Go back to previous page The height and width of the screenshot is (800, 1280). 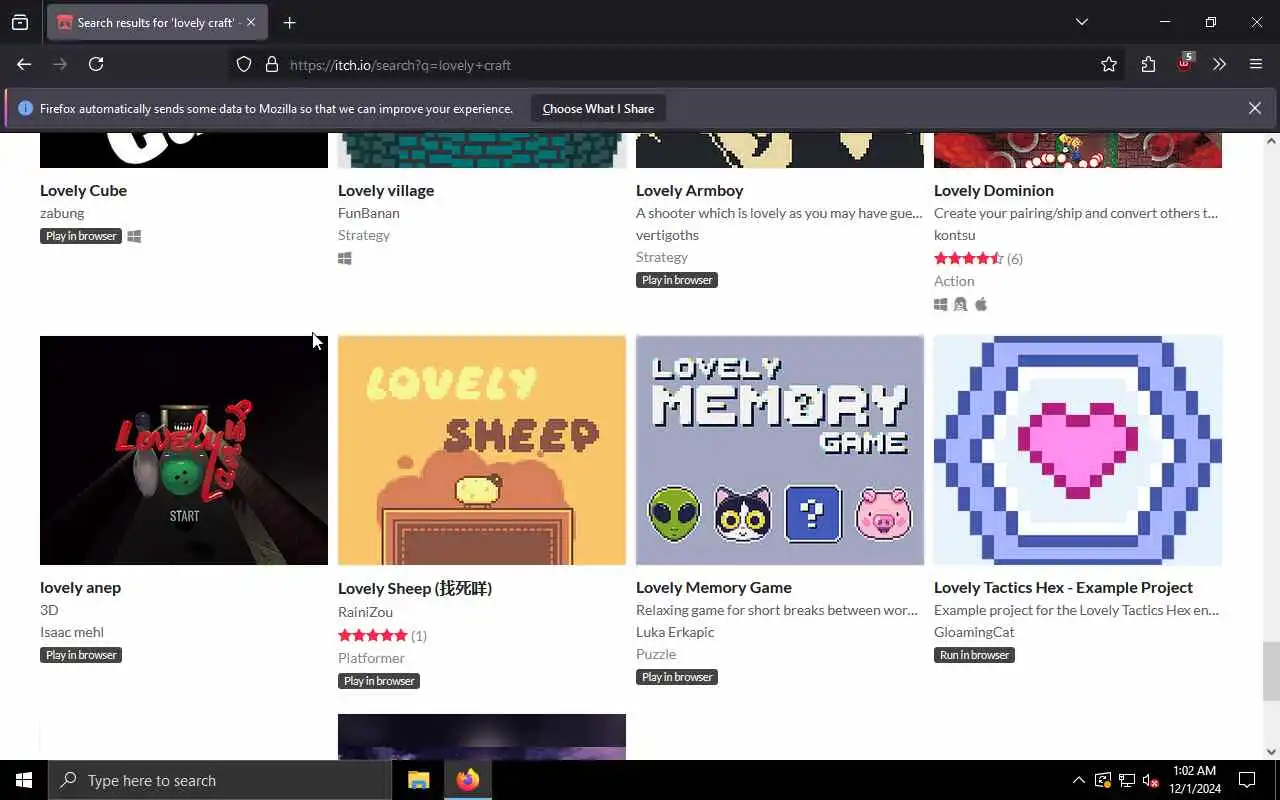point(24,64)
